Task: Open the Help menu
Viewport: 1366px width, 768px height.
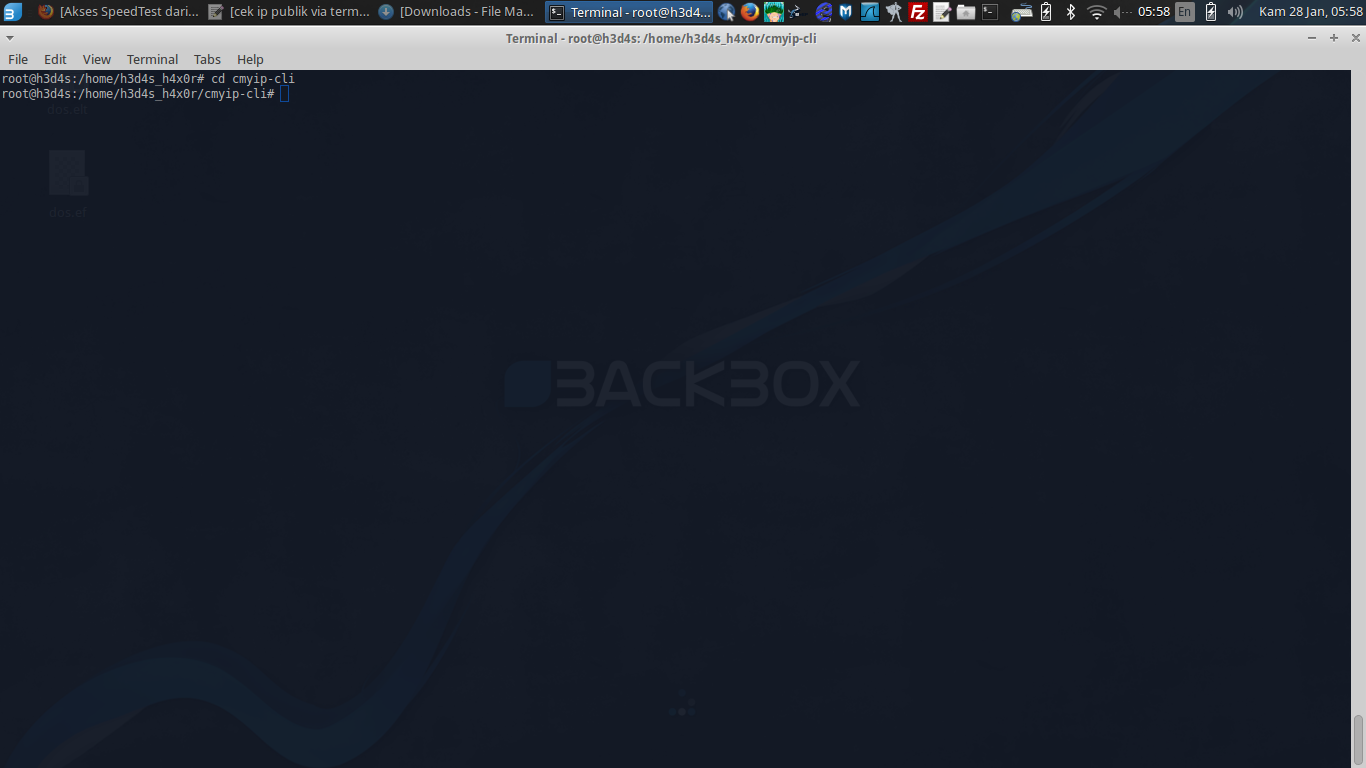Action: pyautogui.click(x=250, y=59)
